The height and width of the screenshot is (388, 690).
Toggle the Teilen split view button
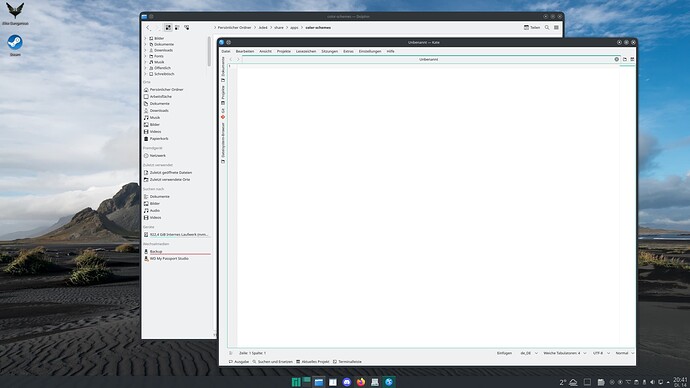(532, 27)
